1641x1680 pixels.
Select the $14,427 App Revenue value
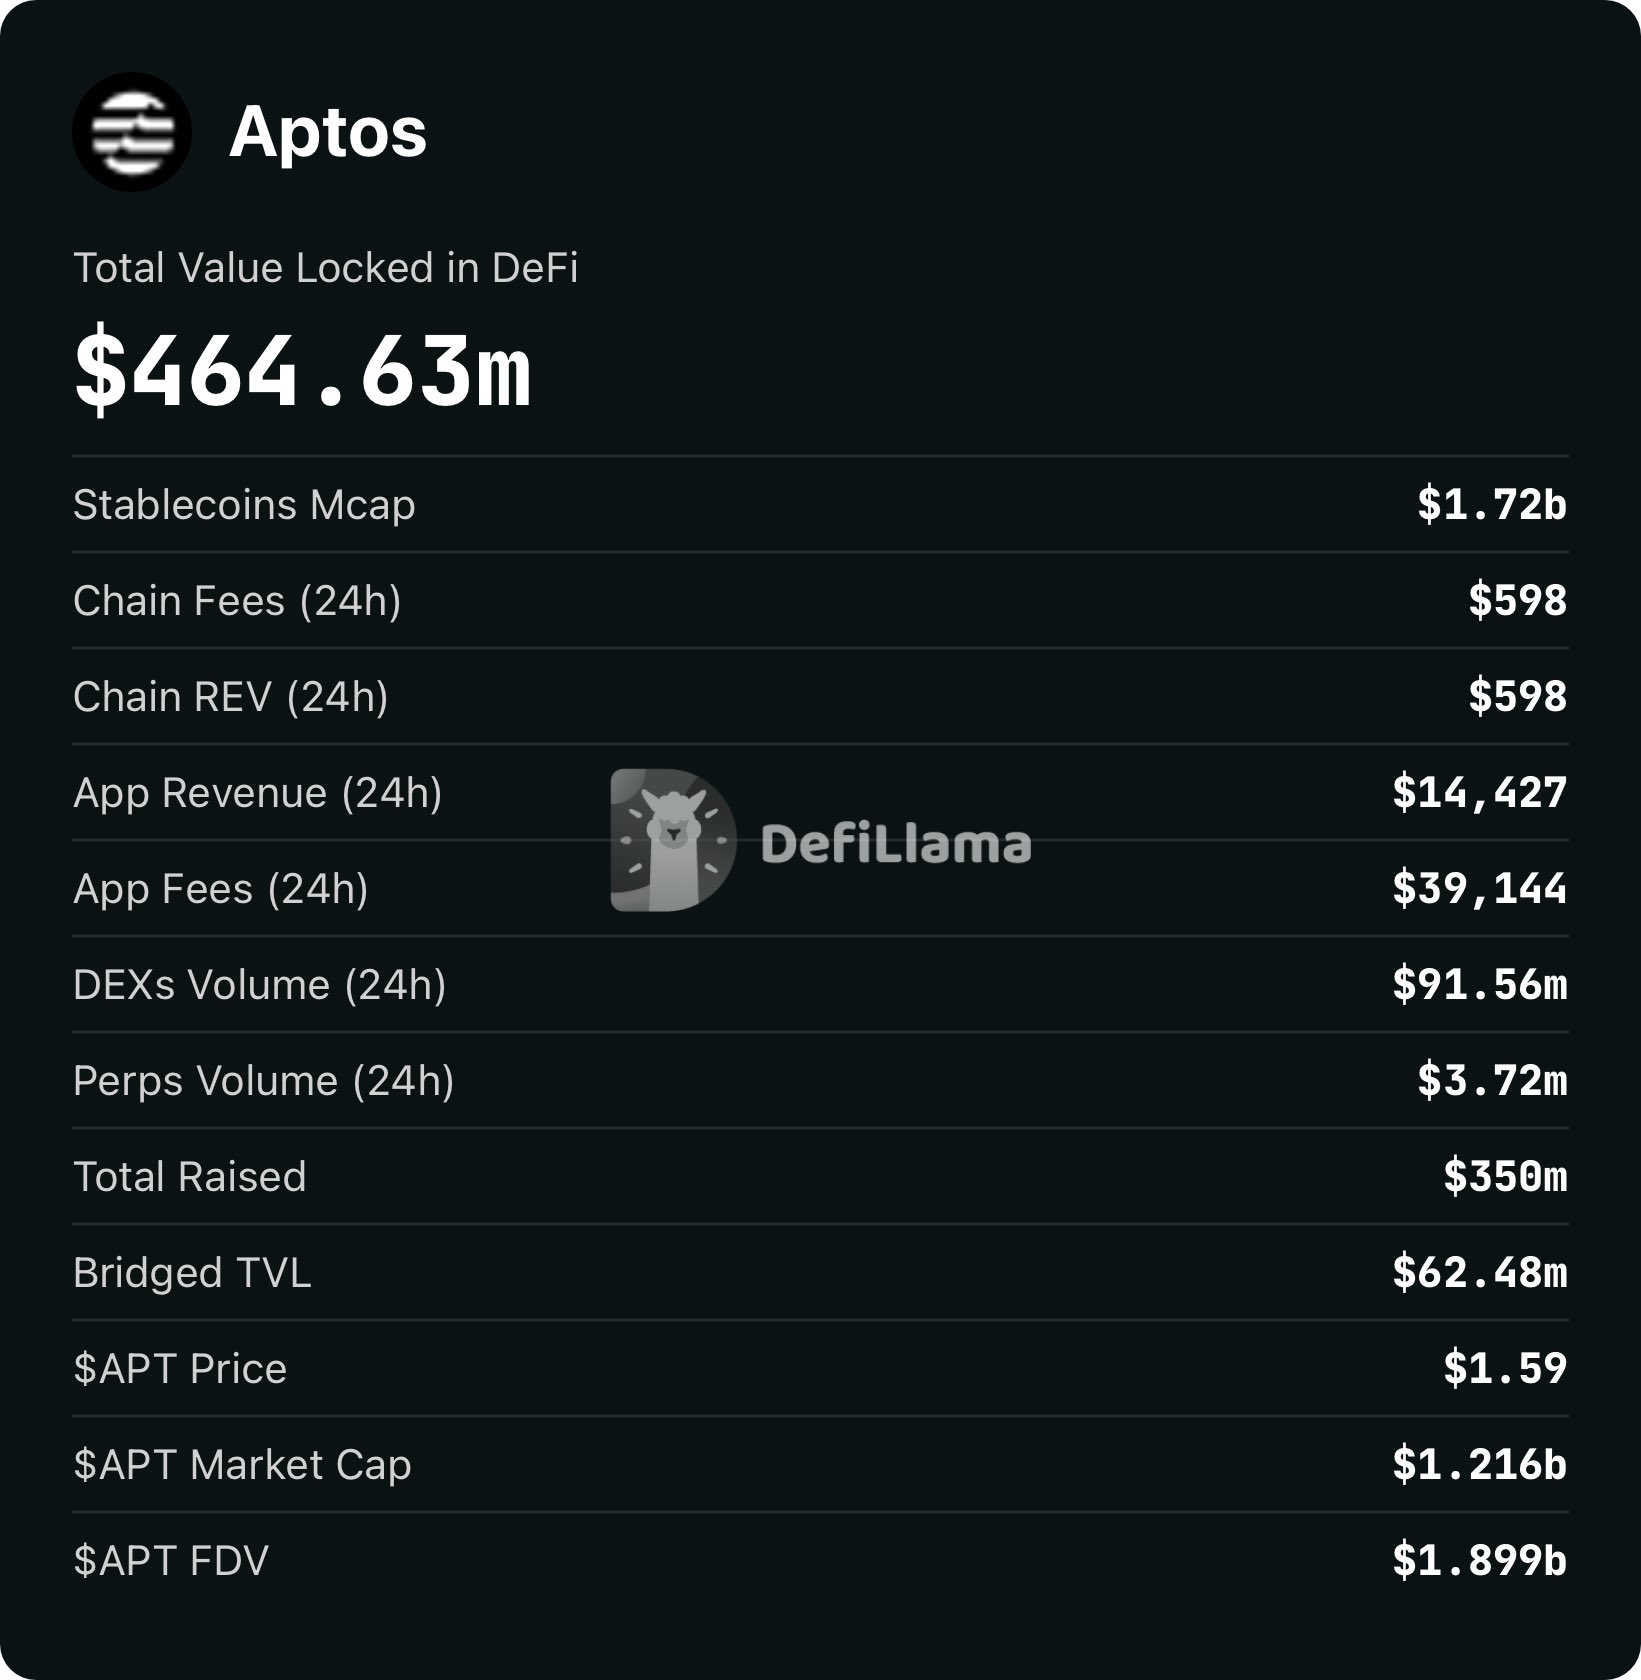pos(1479,792)
